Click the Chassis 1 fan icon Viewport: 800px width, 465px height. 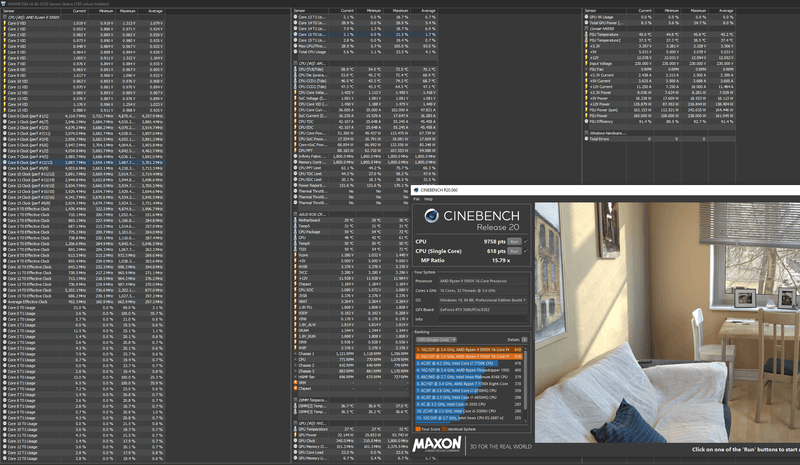coord(295,354)
